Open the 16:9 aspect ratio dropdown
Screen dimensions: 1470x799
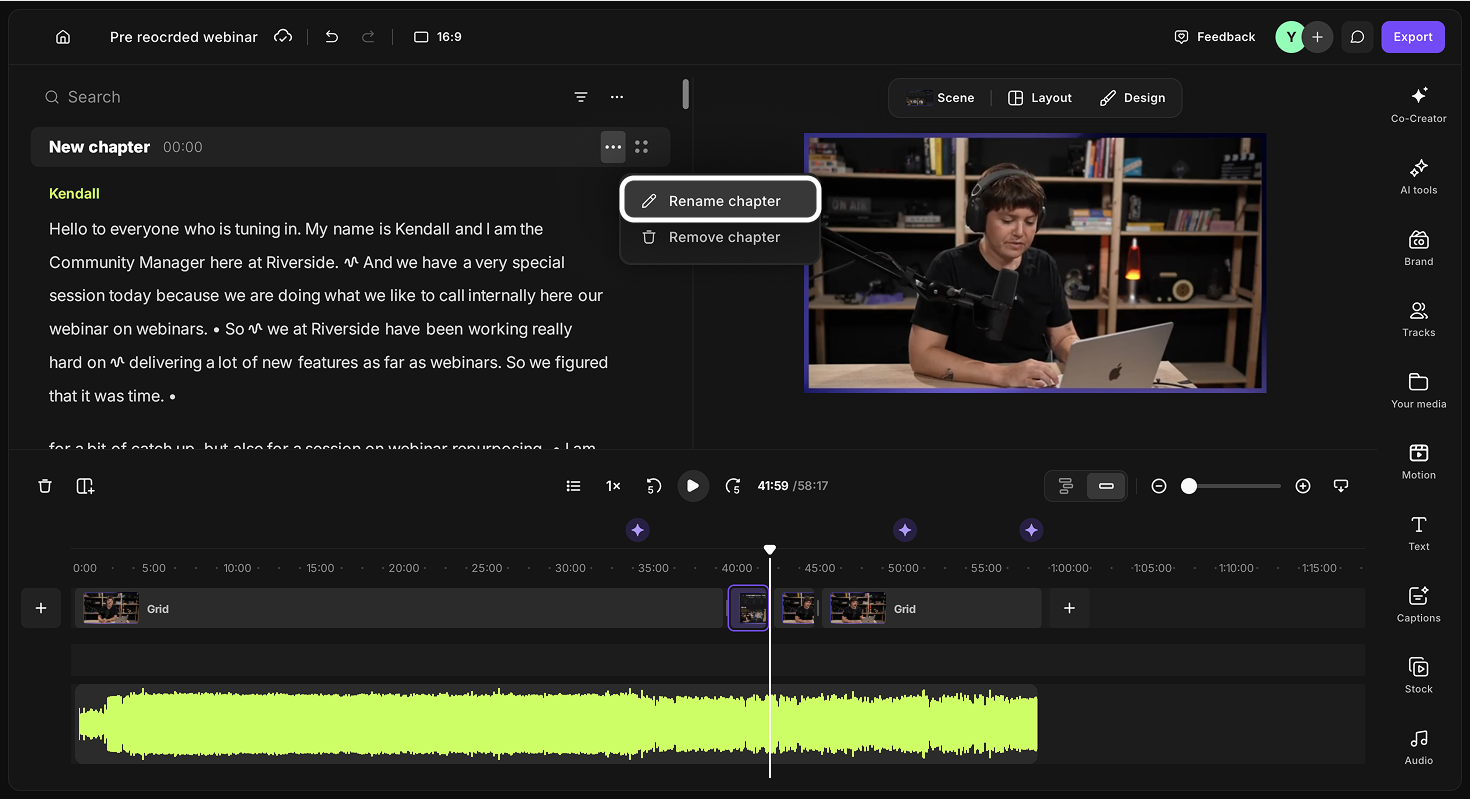pos(438,37)
